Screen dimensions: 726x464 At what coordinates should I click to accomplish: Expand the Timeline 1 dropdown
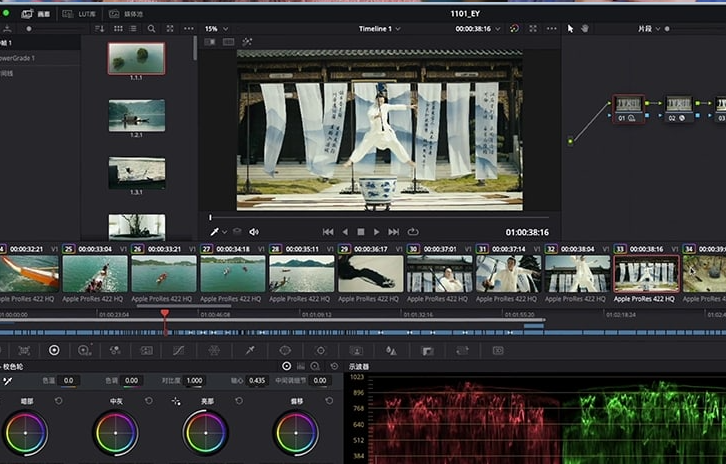point(380,29)
